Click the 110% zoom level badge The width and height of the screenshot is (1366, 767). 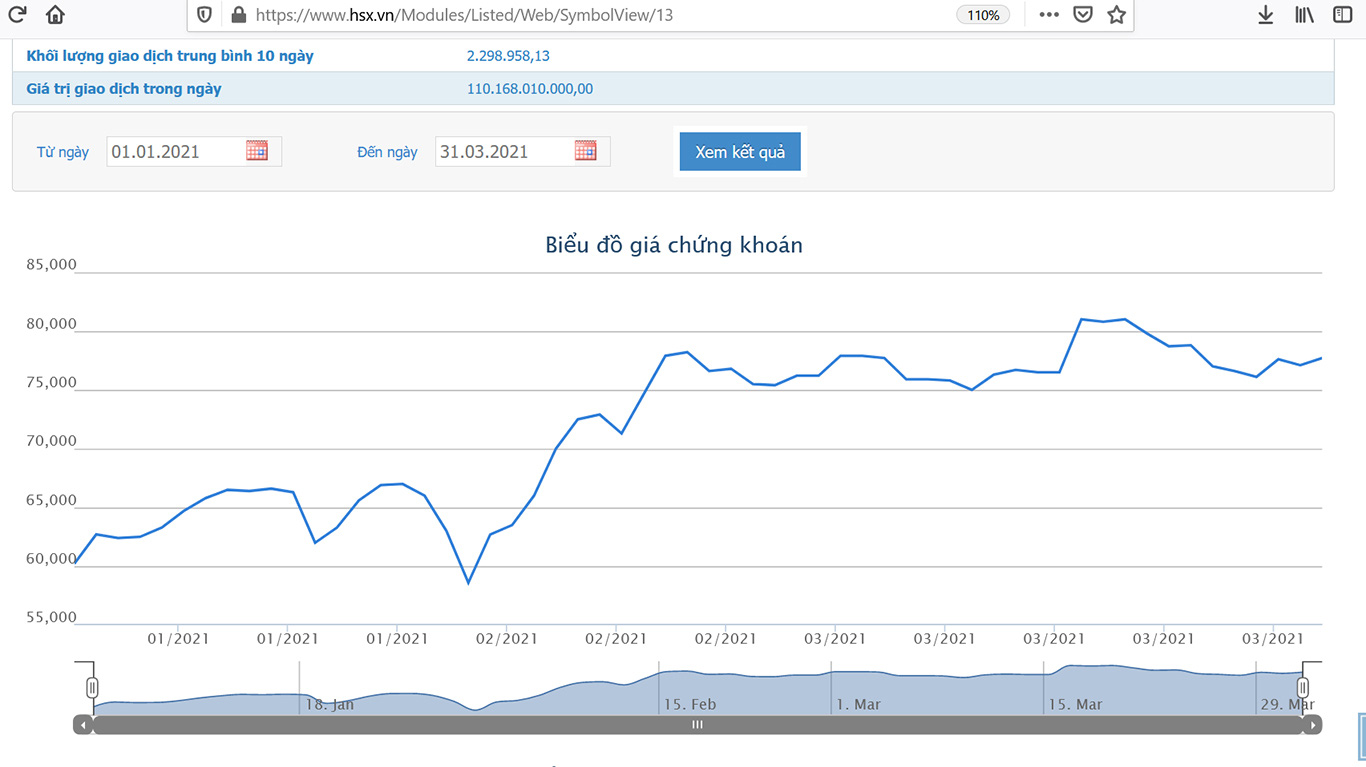coord(983,15)
